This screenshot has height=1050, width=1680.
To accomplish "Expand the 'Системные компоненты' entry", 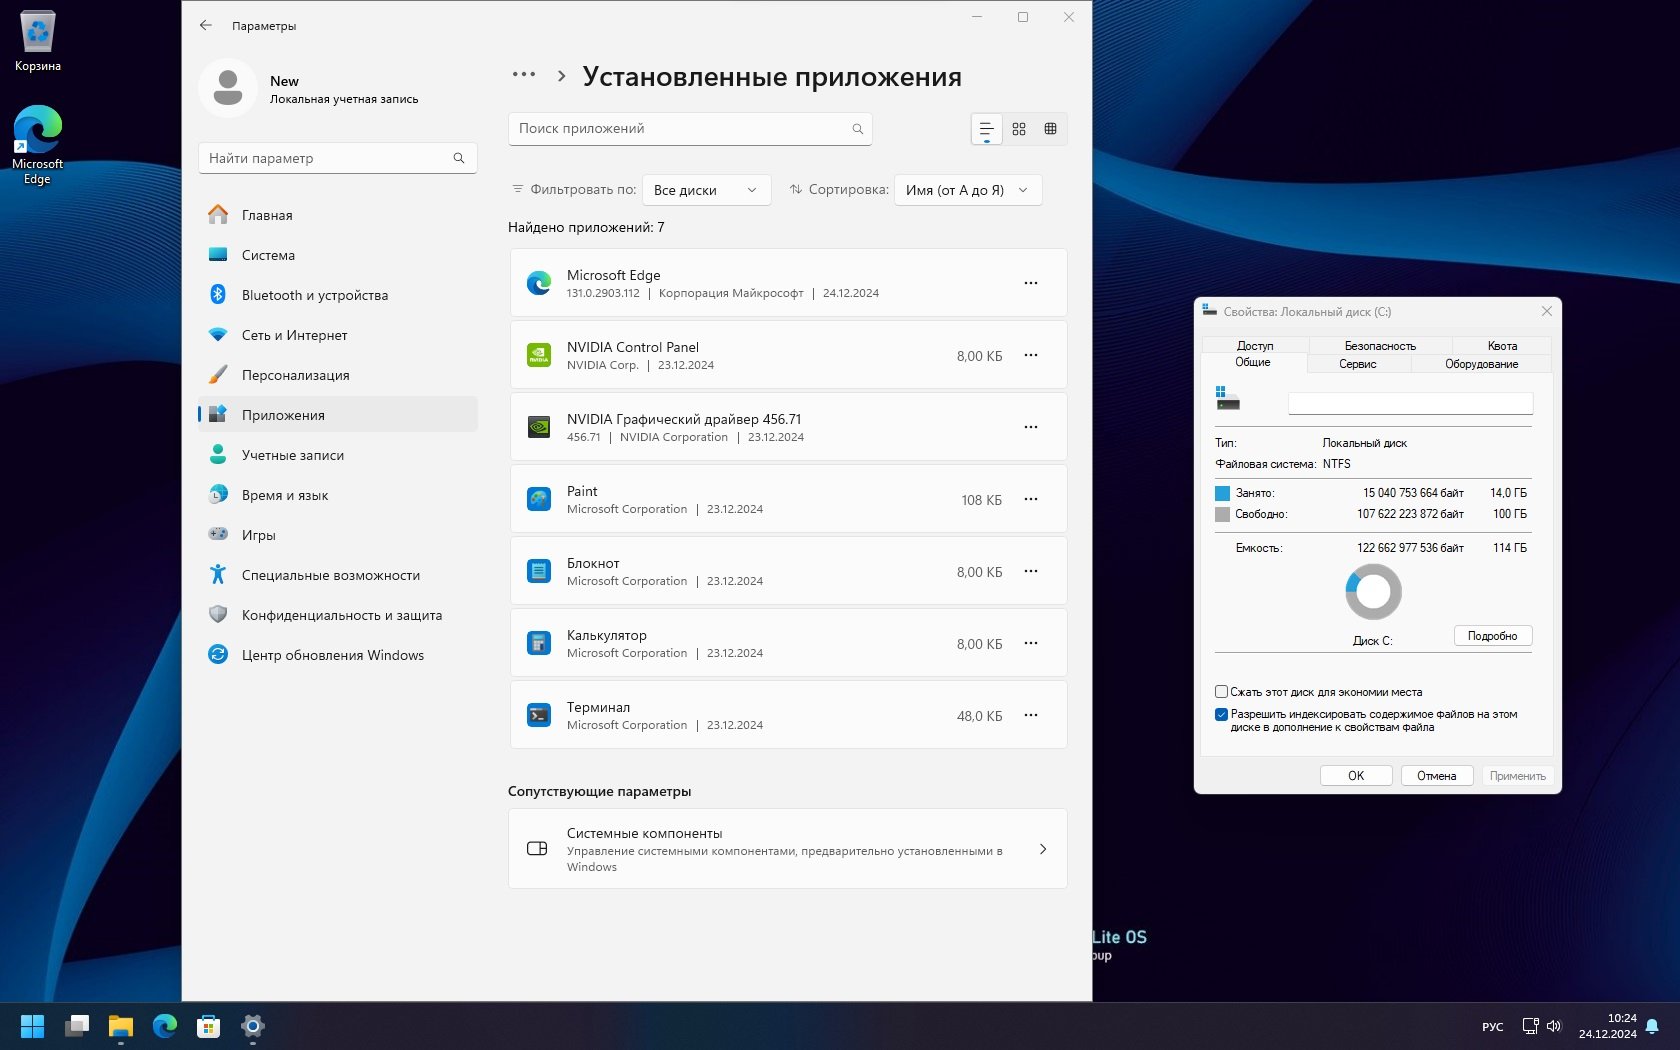I will click(x=788, y=849).
